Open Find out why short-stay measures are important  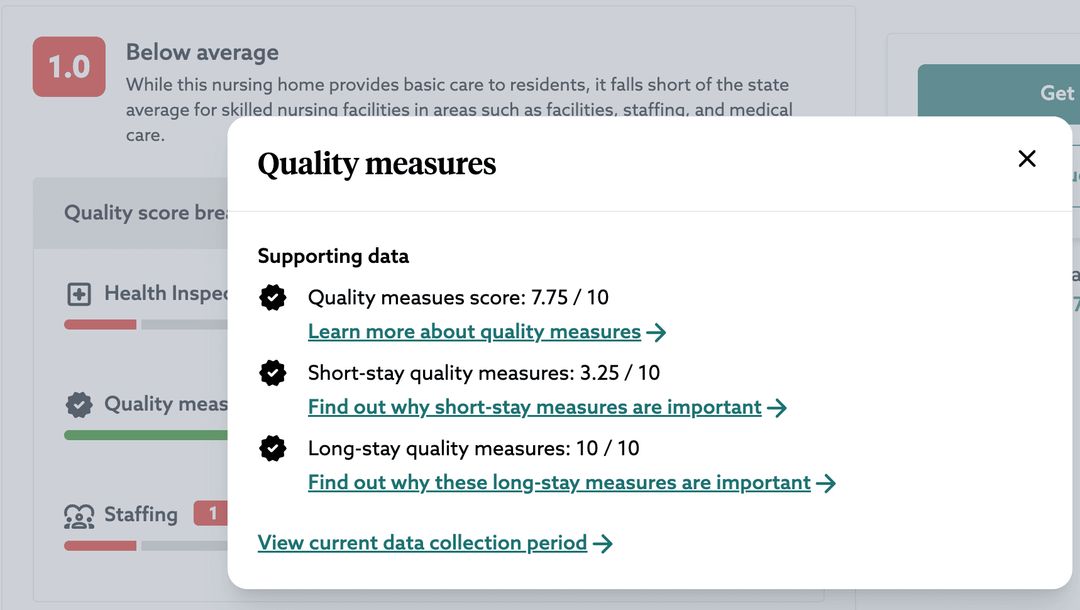coord(533,407)
